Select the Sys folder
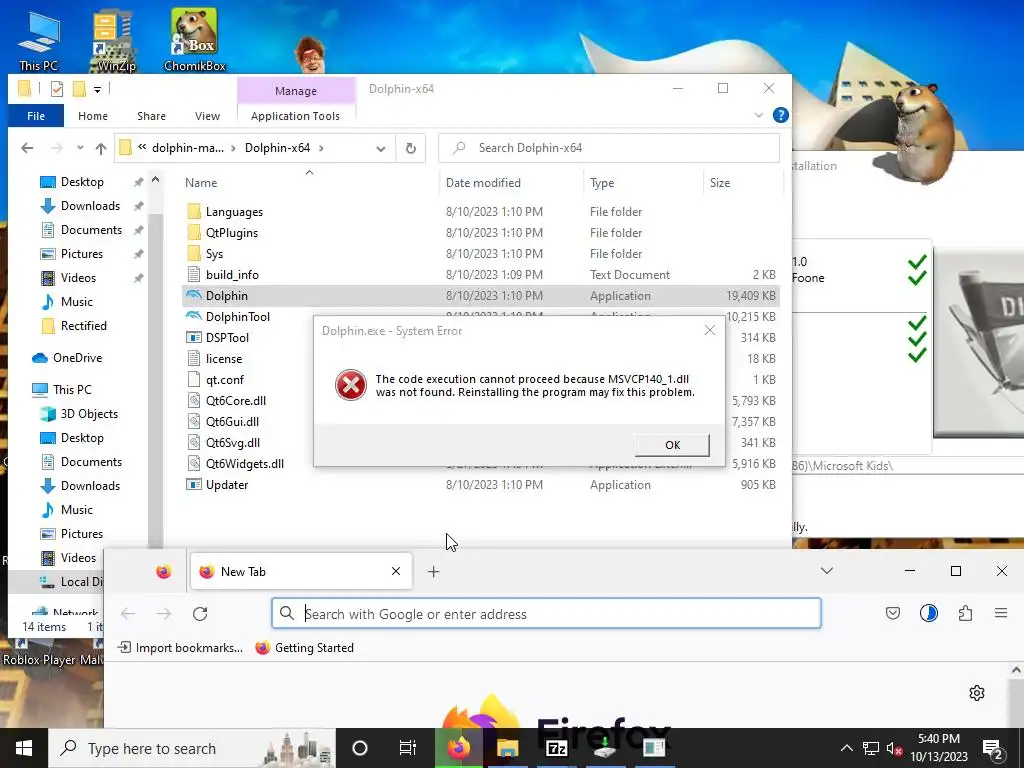This screenshot has height=768, width=1024. click(x=214, y=253)
